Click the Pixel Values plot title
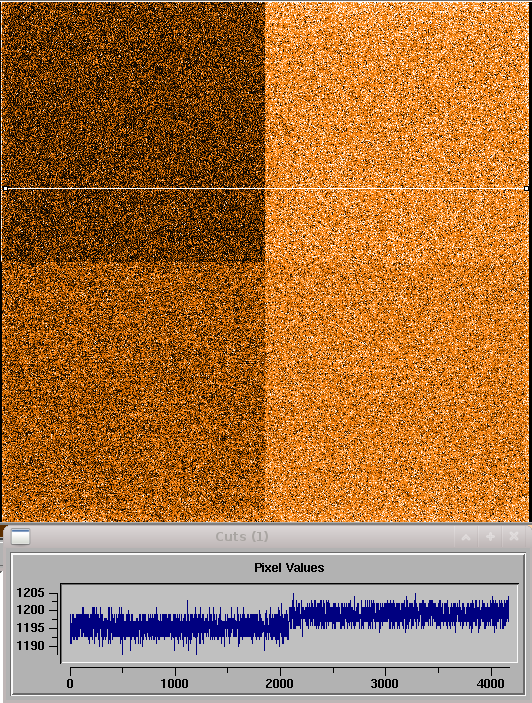Viewport: 532px width, 703px height. tap(289, 568)
